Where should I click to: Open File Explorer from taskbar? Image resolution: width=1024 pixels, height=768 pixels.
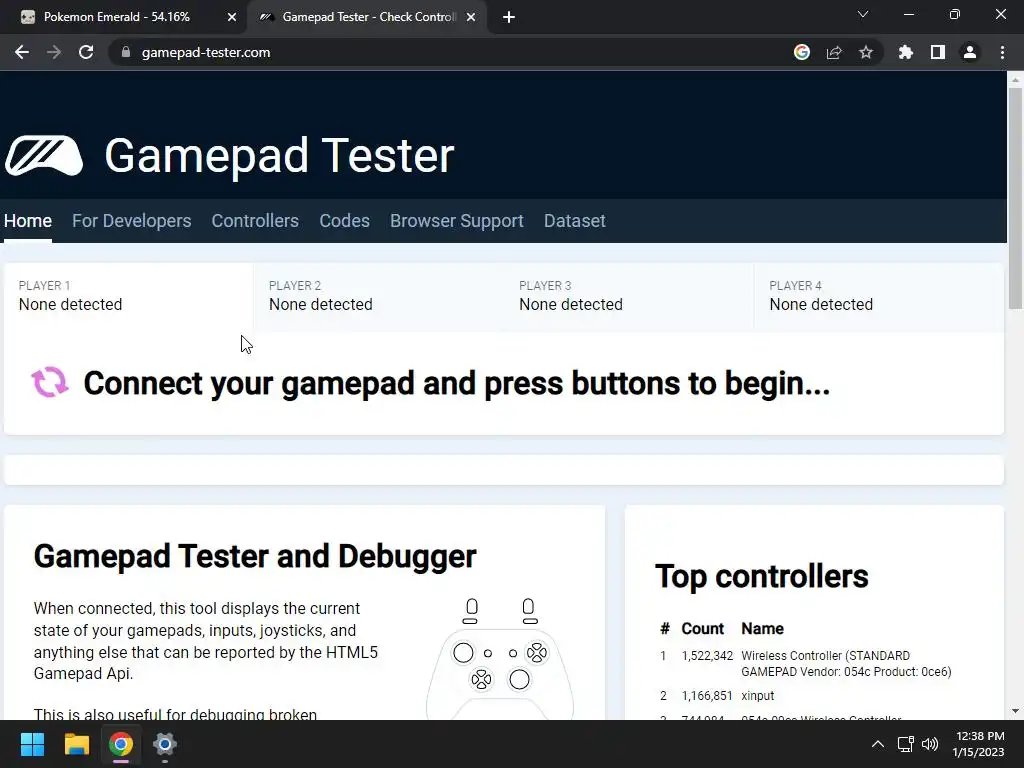[x=76, y=744]
